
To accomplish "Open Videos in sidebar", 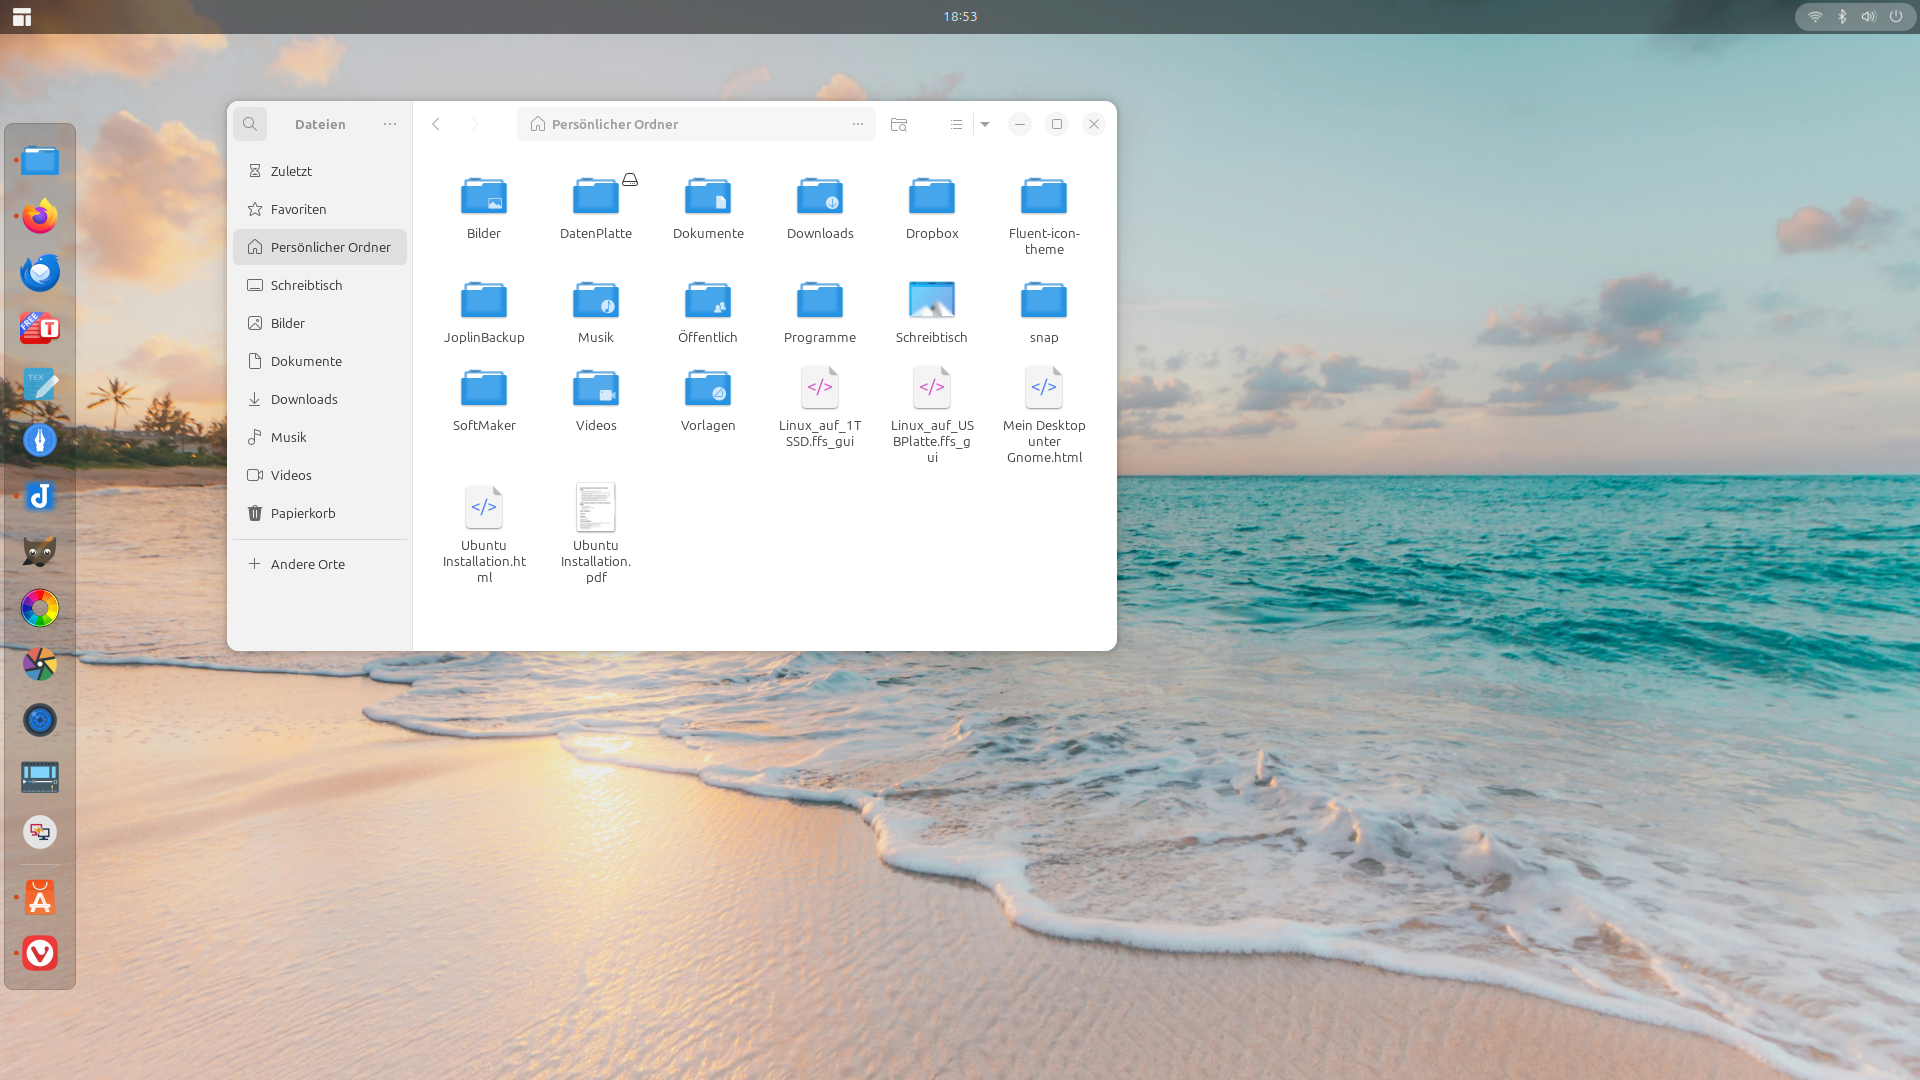I will [x=320, y=475].
